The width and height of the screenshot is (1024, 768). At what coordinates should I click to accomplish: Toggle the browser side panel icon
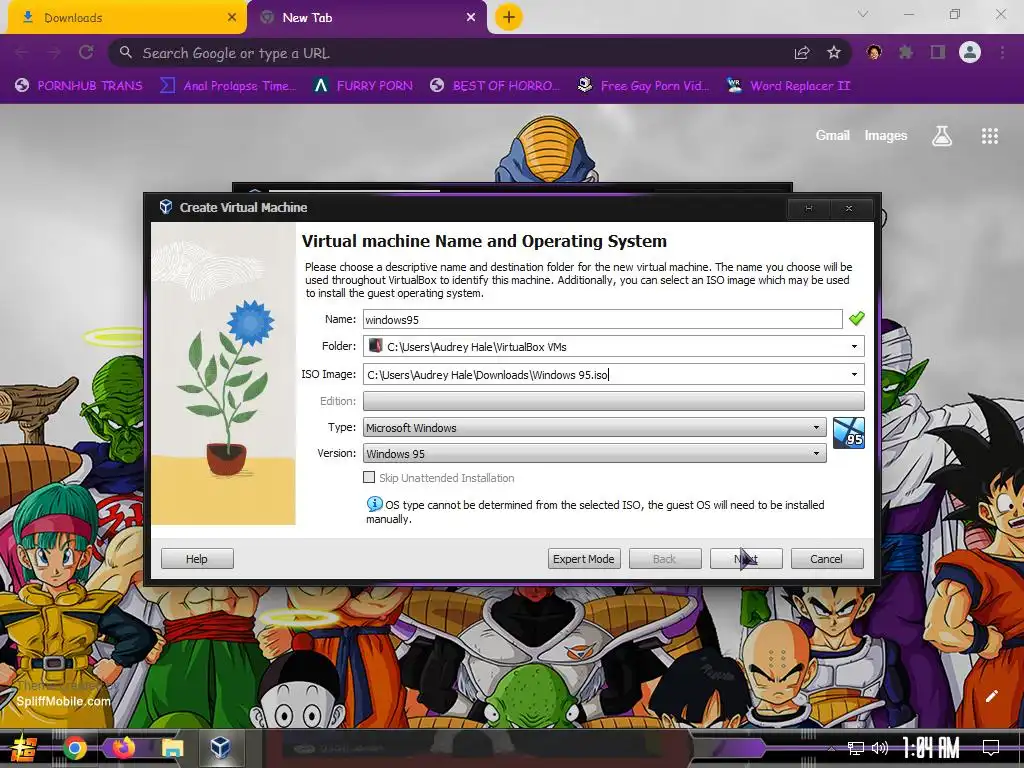click(x=938, y=52)
